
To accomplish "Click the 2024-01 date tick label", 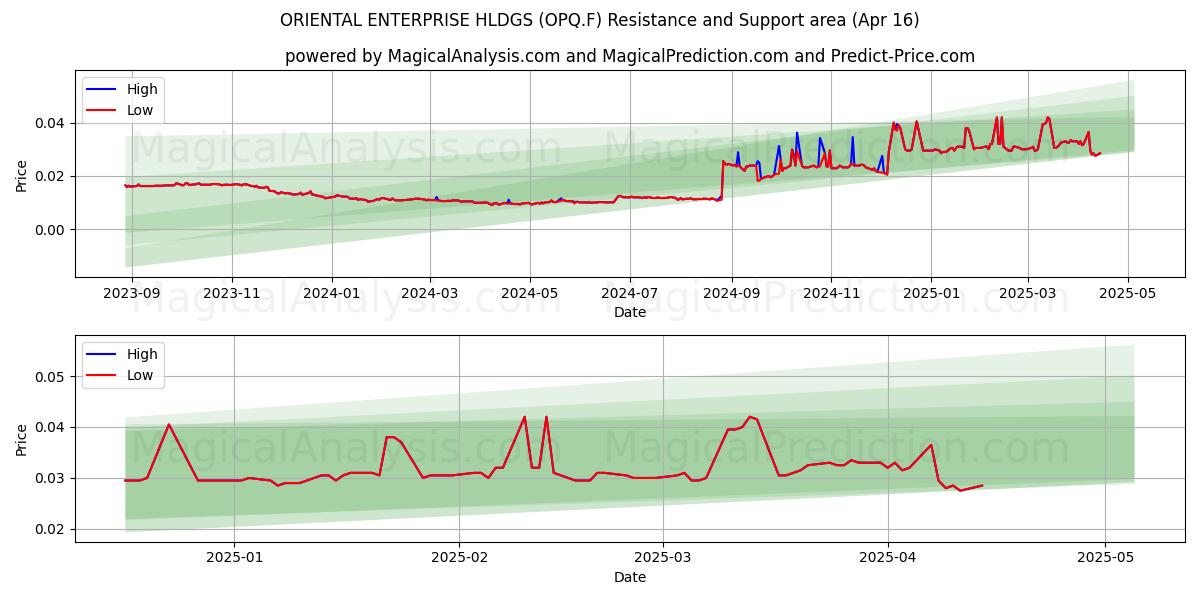I will click(331, 294).
